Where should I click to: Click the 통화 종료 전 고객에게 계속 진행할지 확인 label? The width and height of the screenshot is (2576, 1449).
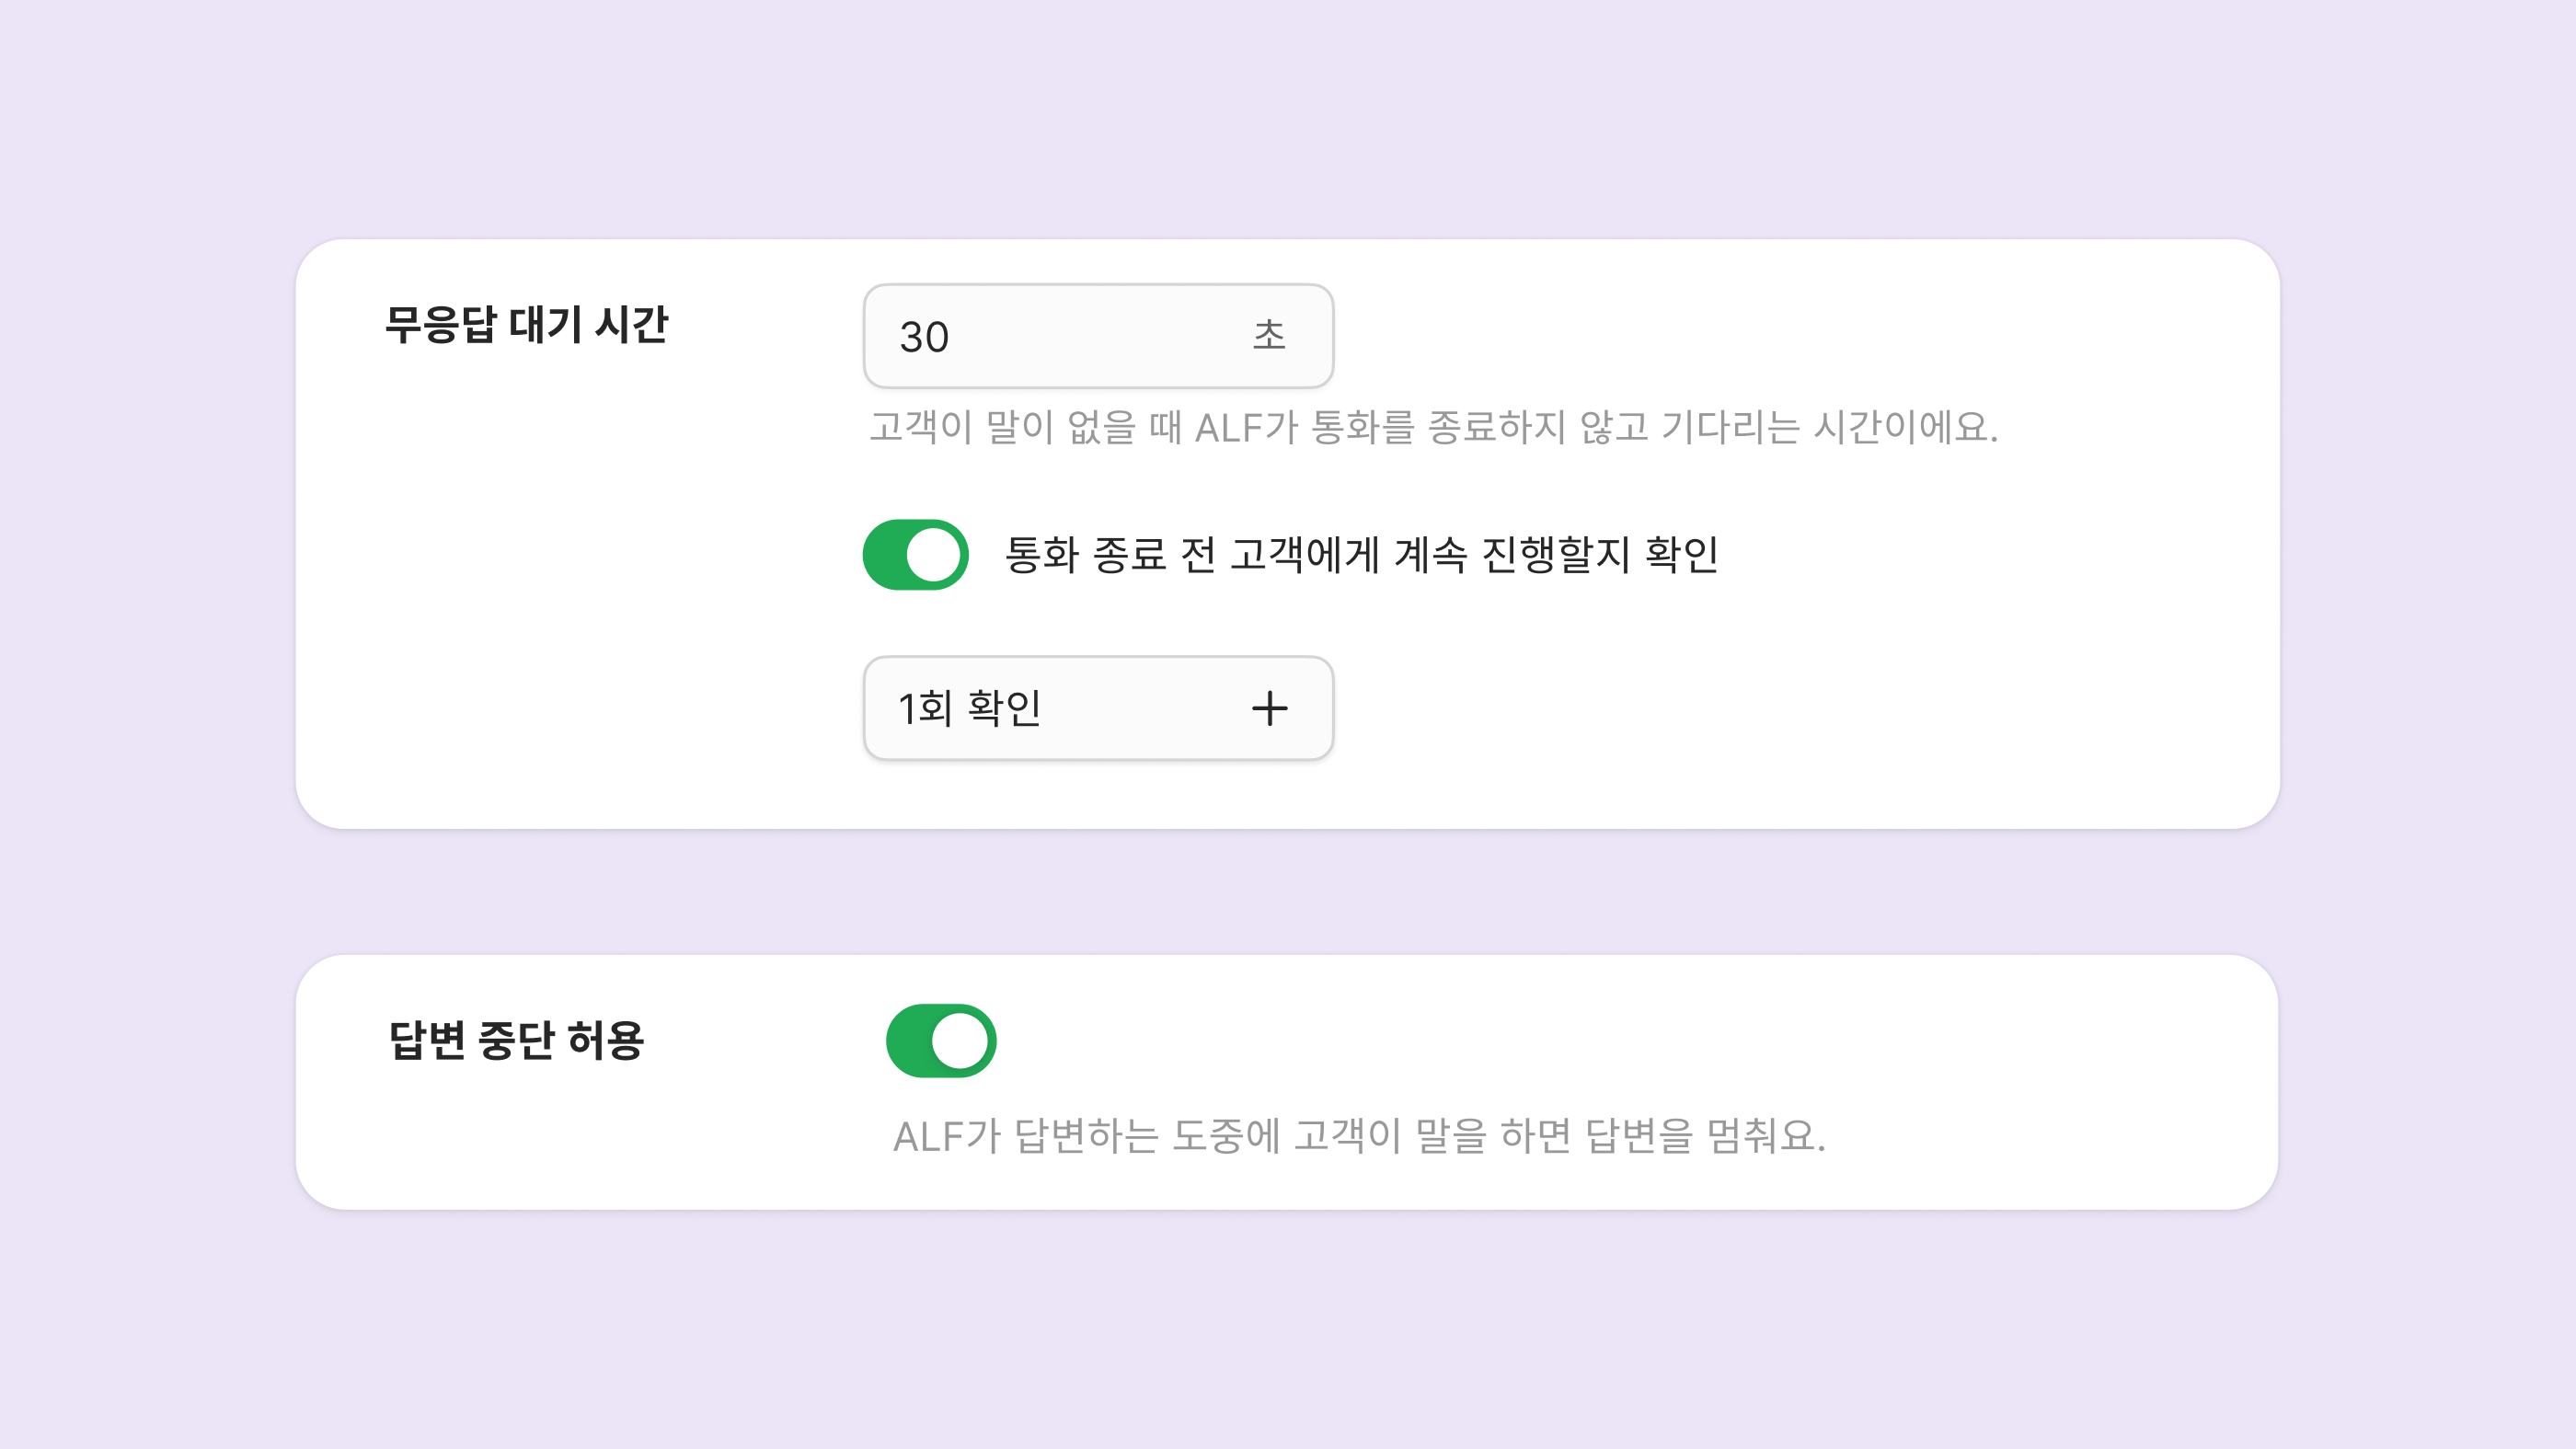[x=1361, y=555]
